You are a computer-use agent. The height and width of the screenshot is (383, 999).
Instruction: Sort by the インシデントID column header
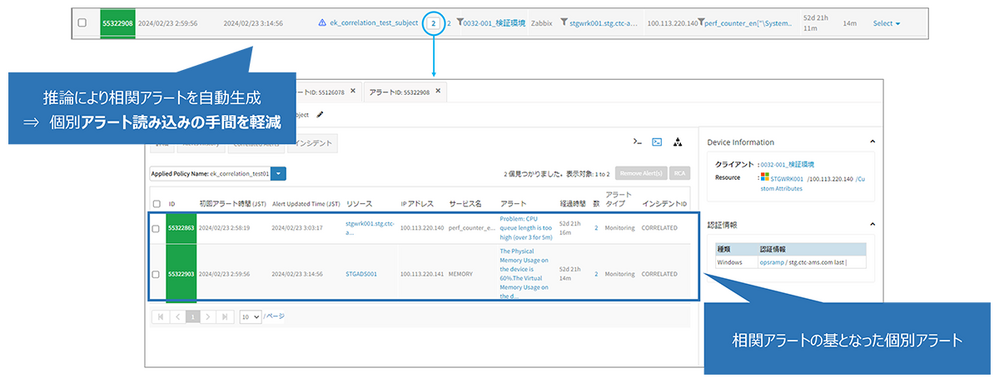pos(664,204)
